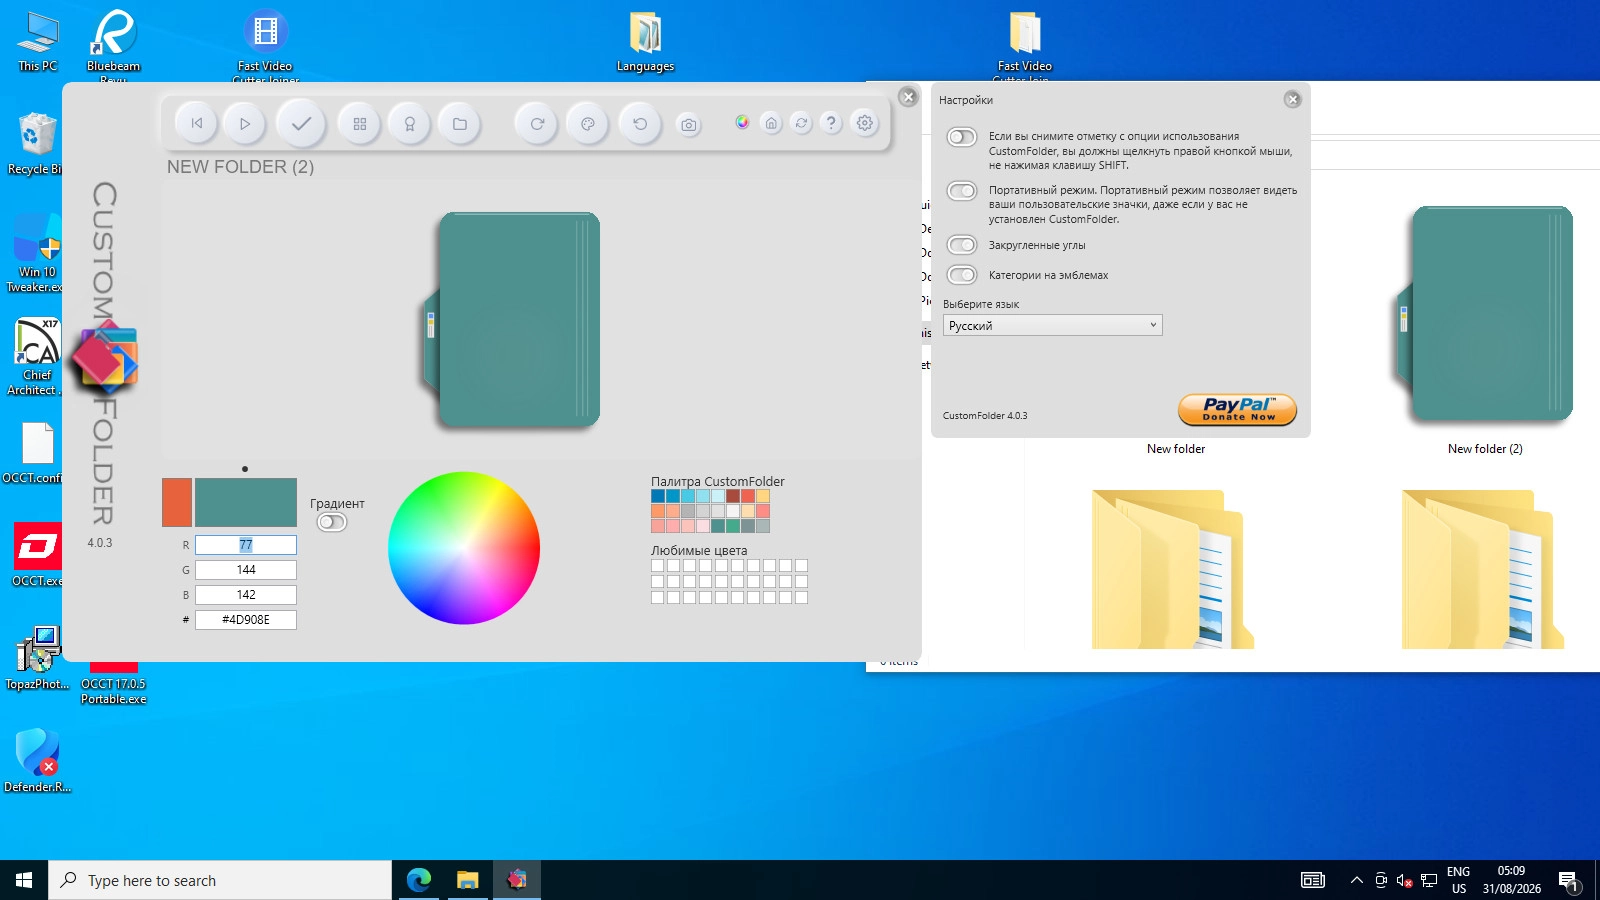Click the award ribbon emblem icon
The height and width of the screenshot is (900, 1600).
click(x=410, y=124)
